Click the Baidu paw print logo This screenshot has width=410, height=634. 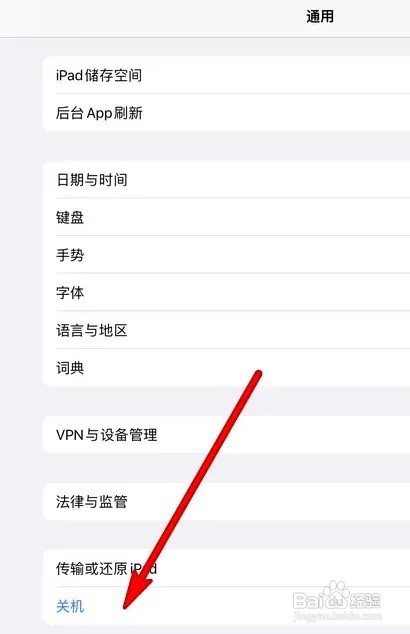pyautogui.click(x=336, y=592)
